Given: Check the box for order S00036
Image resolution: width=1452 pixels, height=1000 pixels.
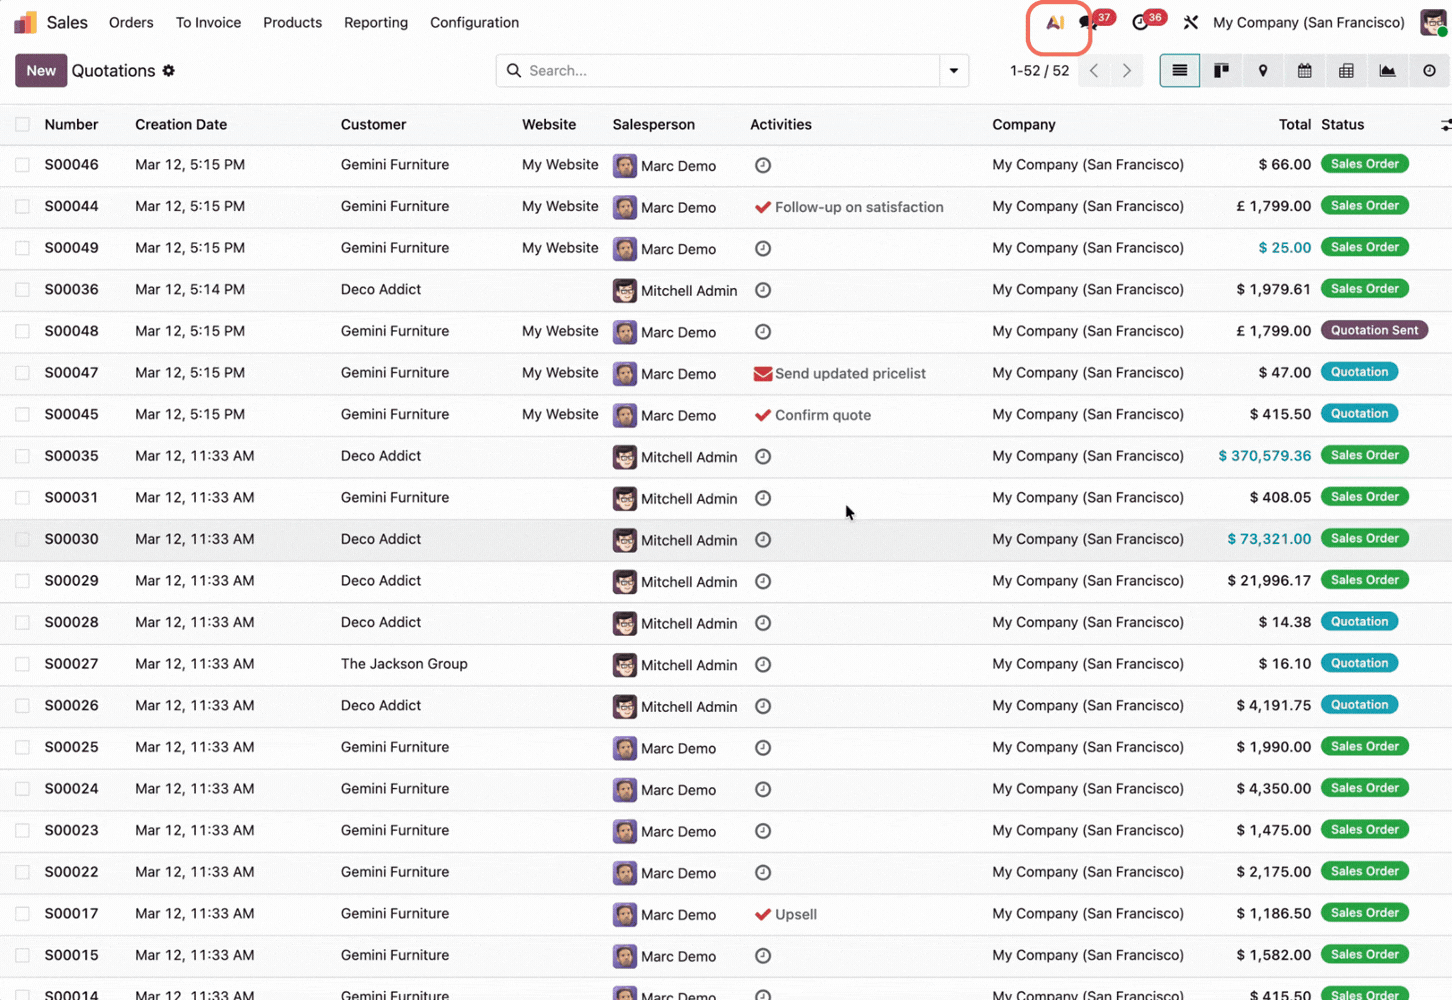Looking at the screenshot, I should 22,290.
